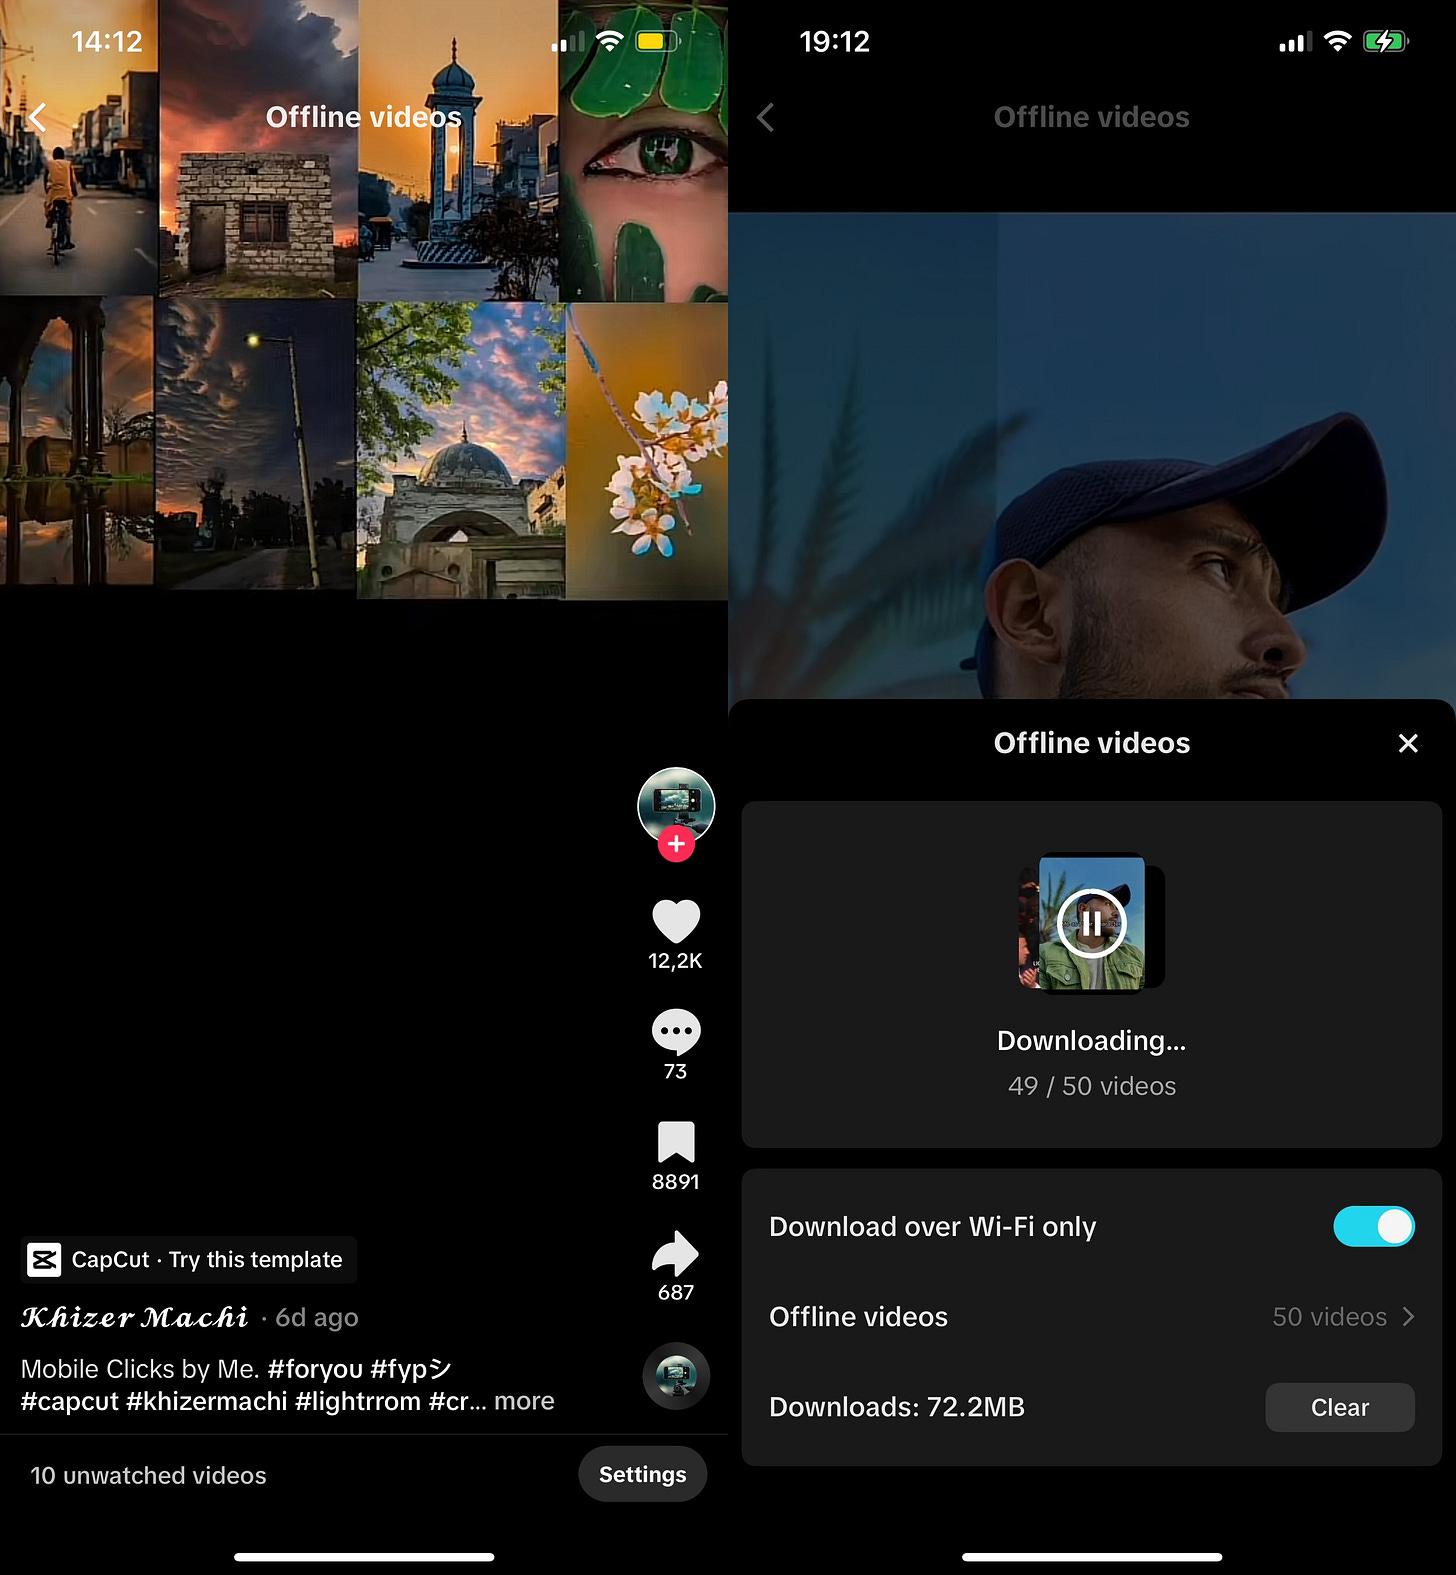The height and width of the screenshot is (1575, 1456).
Task: Tap the 73 comments count
Action: coord(676,1072)
